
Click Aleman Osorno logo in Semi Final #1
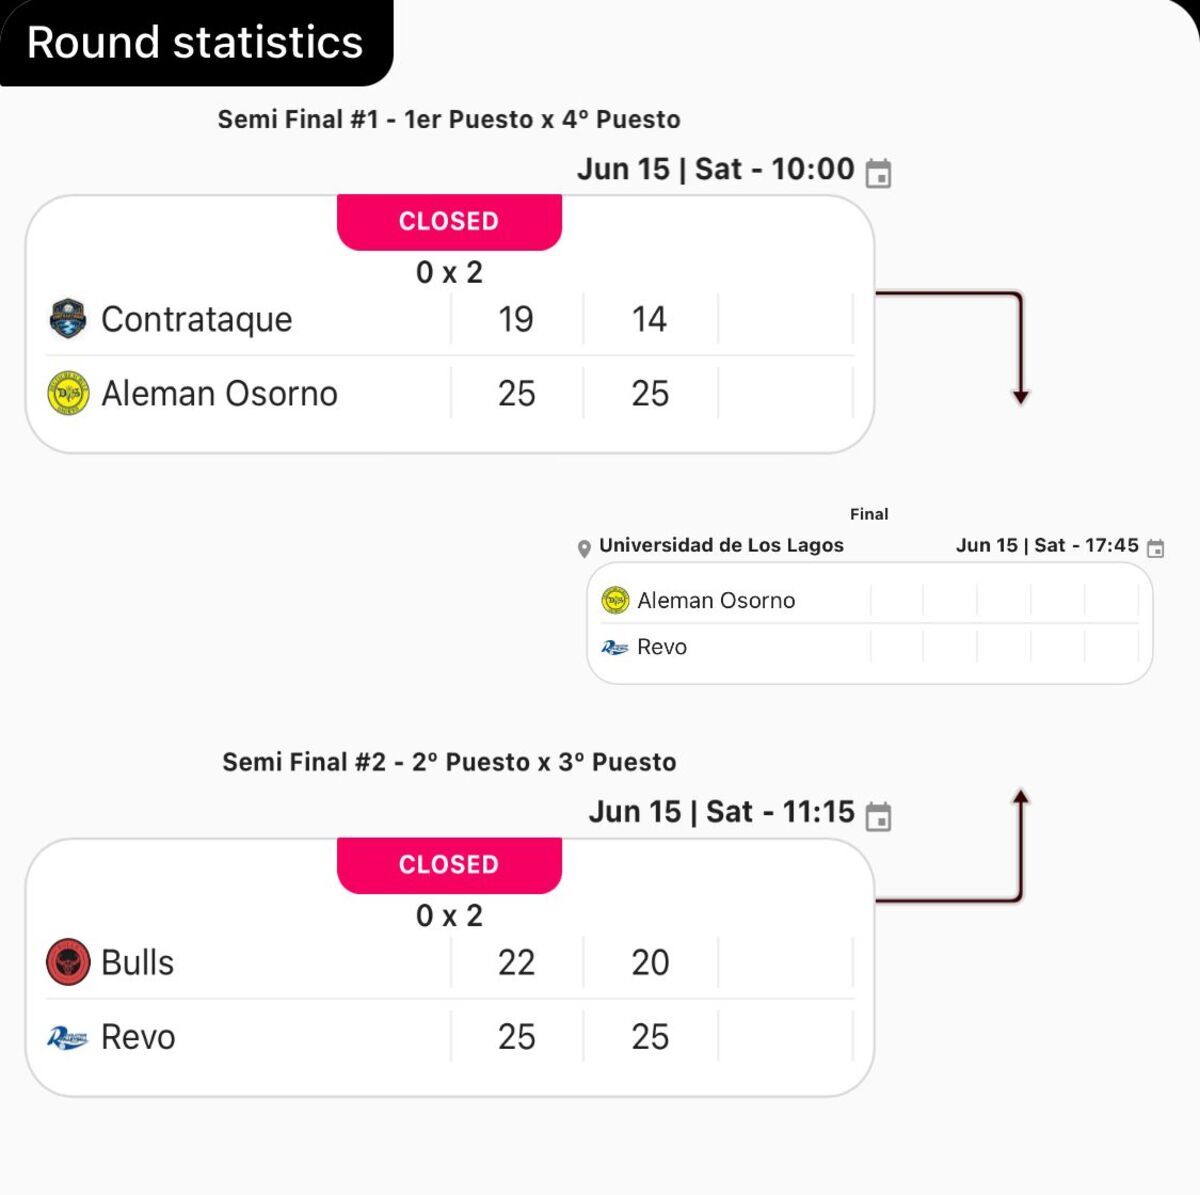[x=68, y=393]
